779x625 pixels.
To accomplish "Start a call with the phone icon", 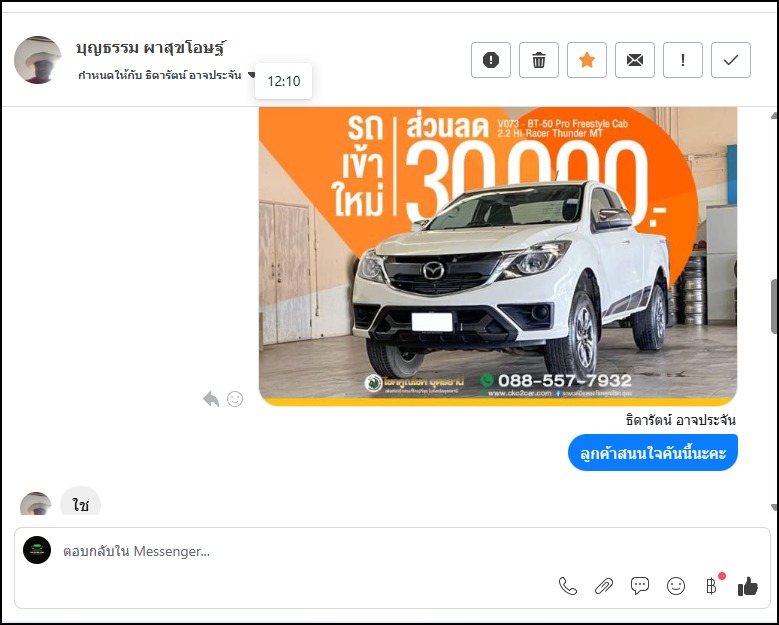I will pyautogui.click(x=568, y=586).
